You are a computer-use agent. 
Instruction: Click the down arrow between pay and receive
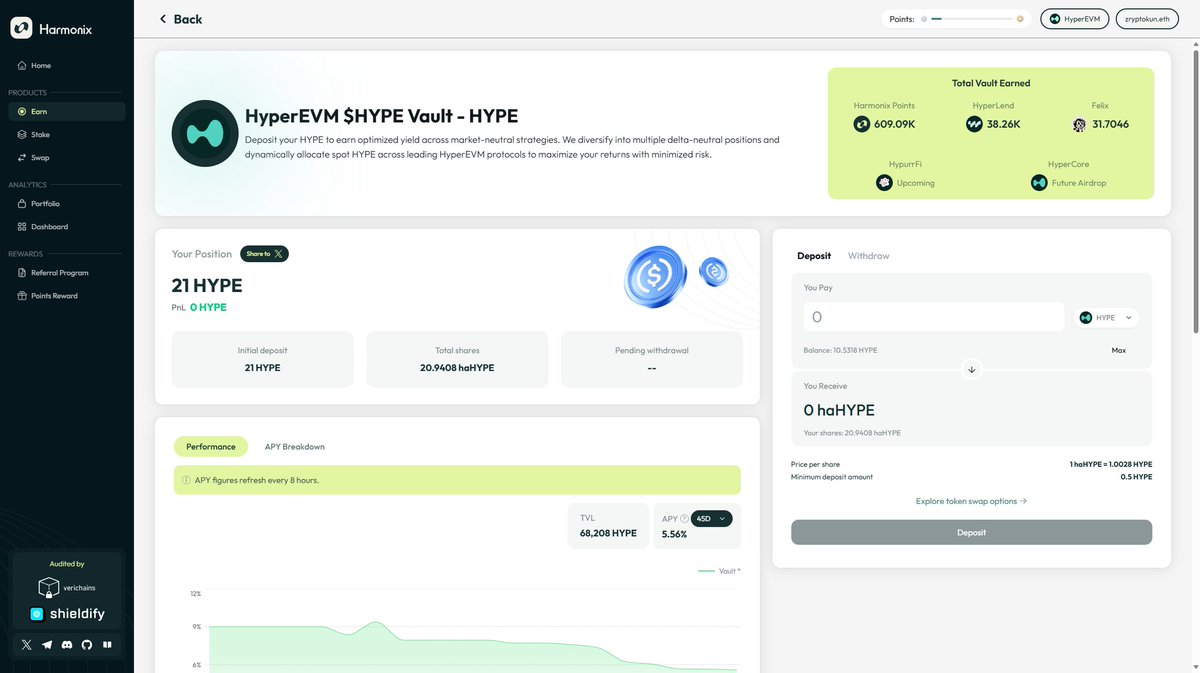point(971,369)
